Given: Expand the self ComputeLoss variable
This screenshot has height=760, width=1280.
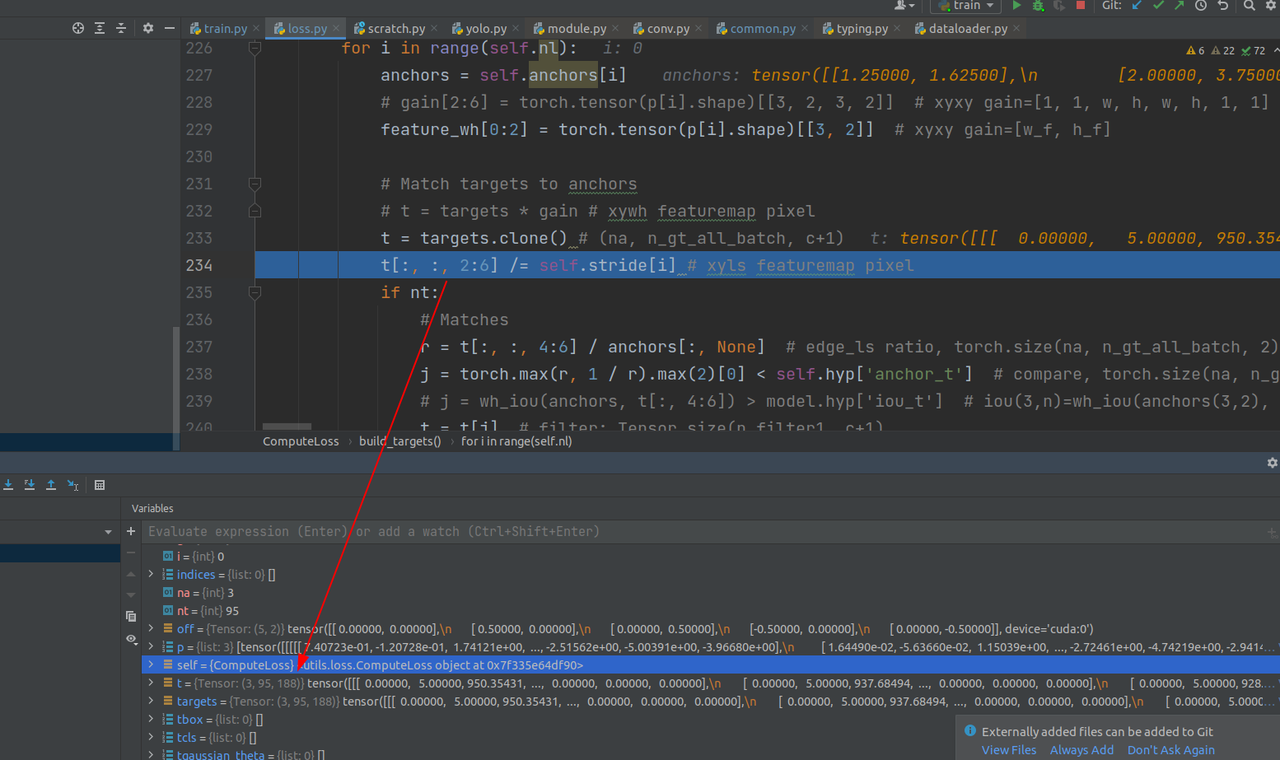Looking at the screenshot, I should click(151, 665).
